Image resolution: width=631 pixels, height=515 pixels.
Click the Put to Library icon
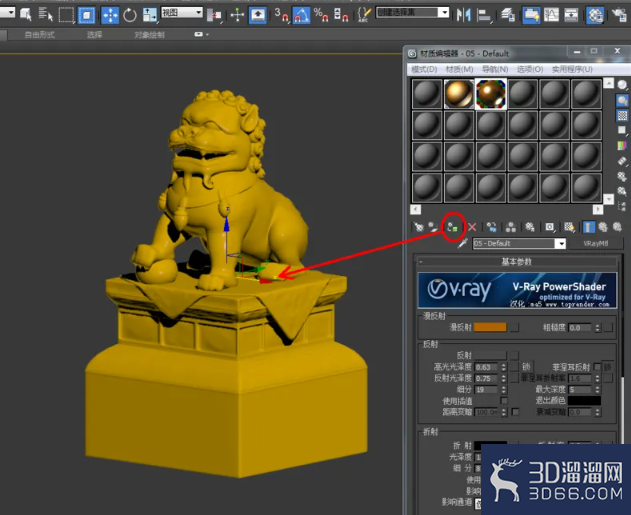click(x=530, y=227)
